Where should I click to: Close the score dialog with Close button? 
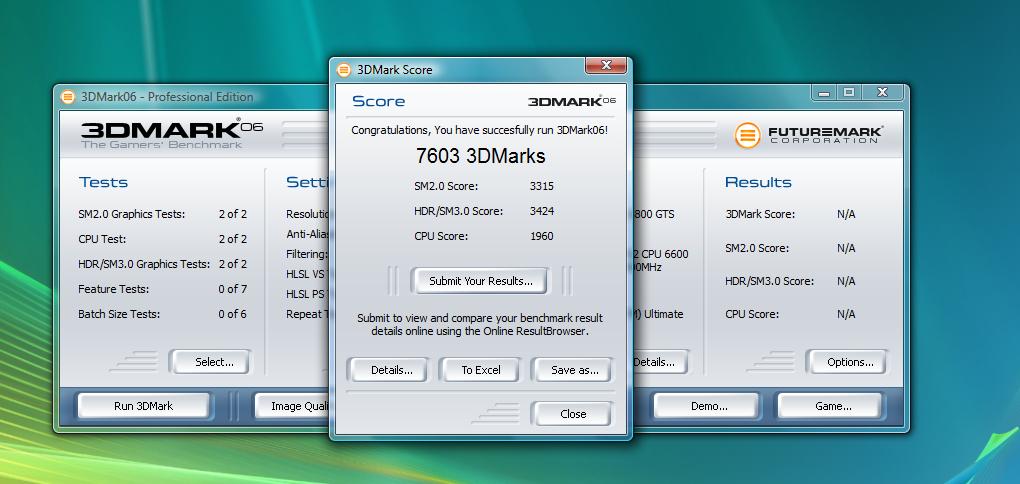click(x=573, y=414)
